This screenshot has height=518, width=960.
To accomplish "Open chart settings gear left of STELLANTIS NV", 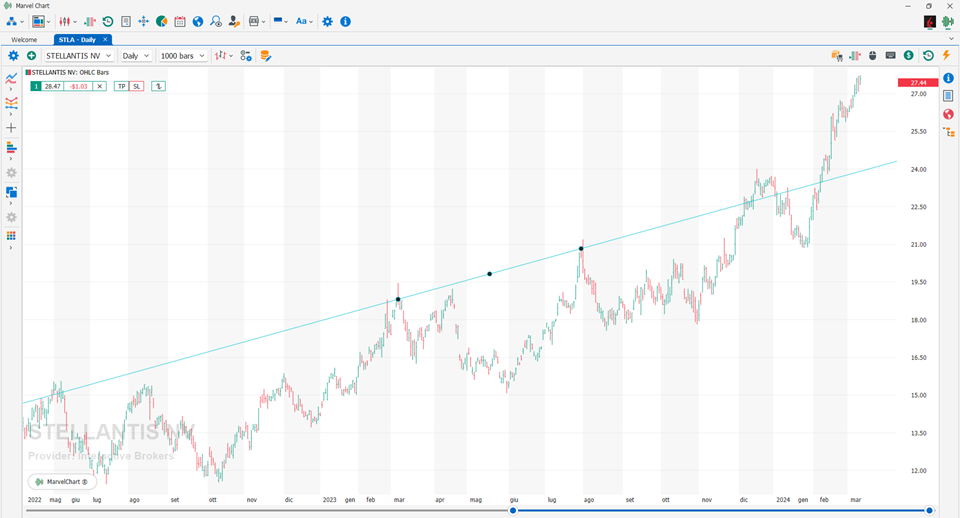I will click(x=13, y=56).
